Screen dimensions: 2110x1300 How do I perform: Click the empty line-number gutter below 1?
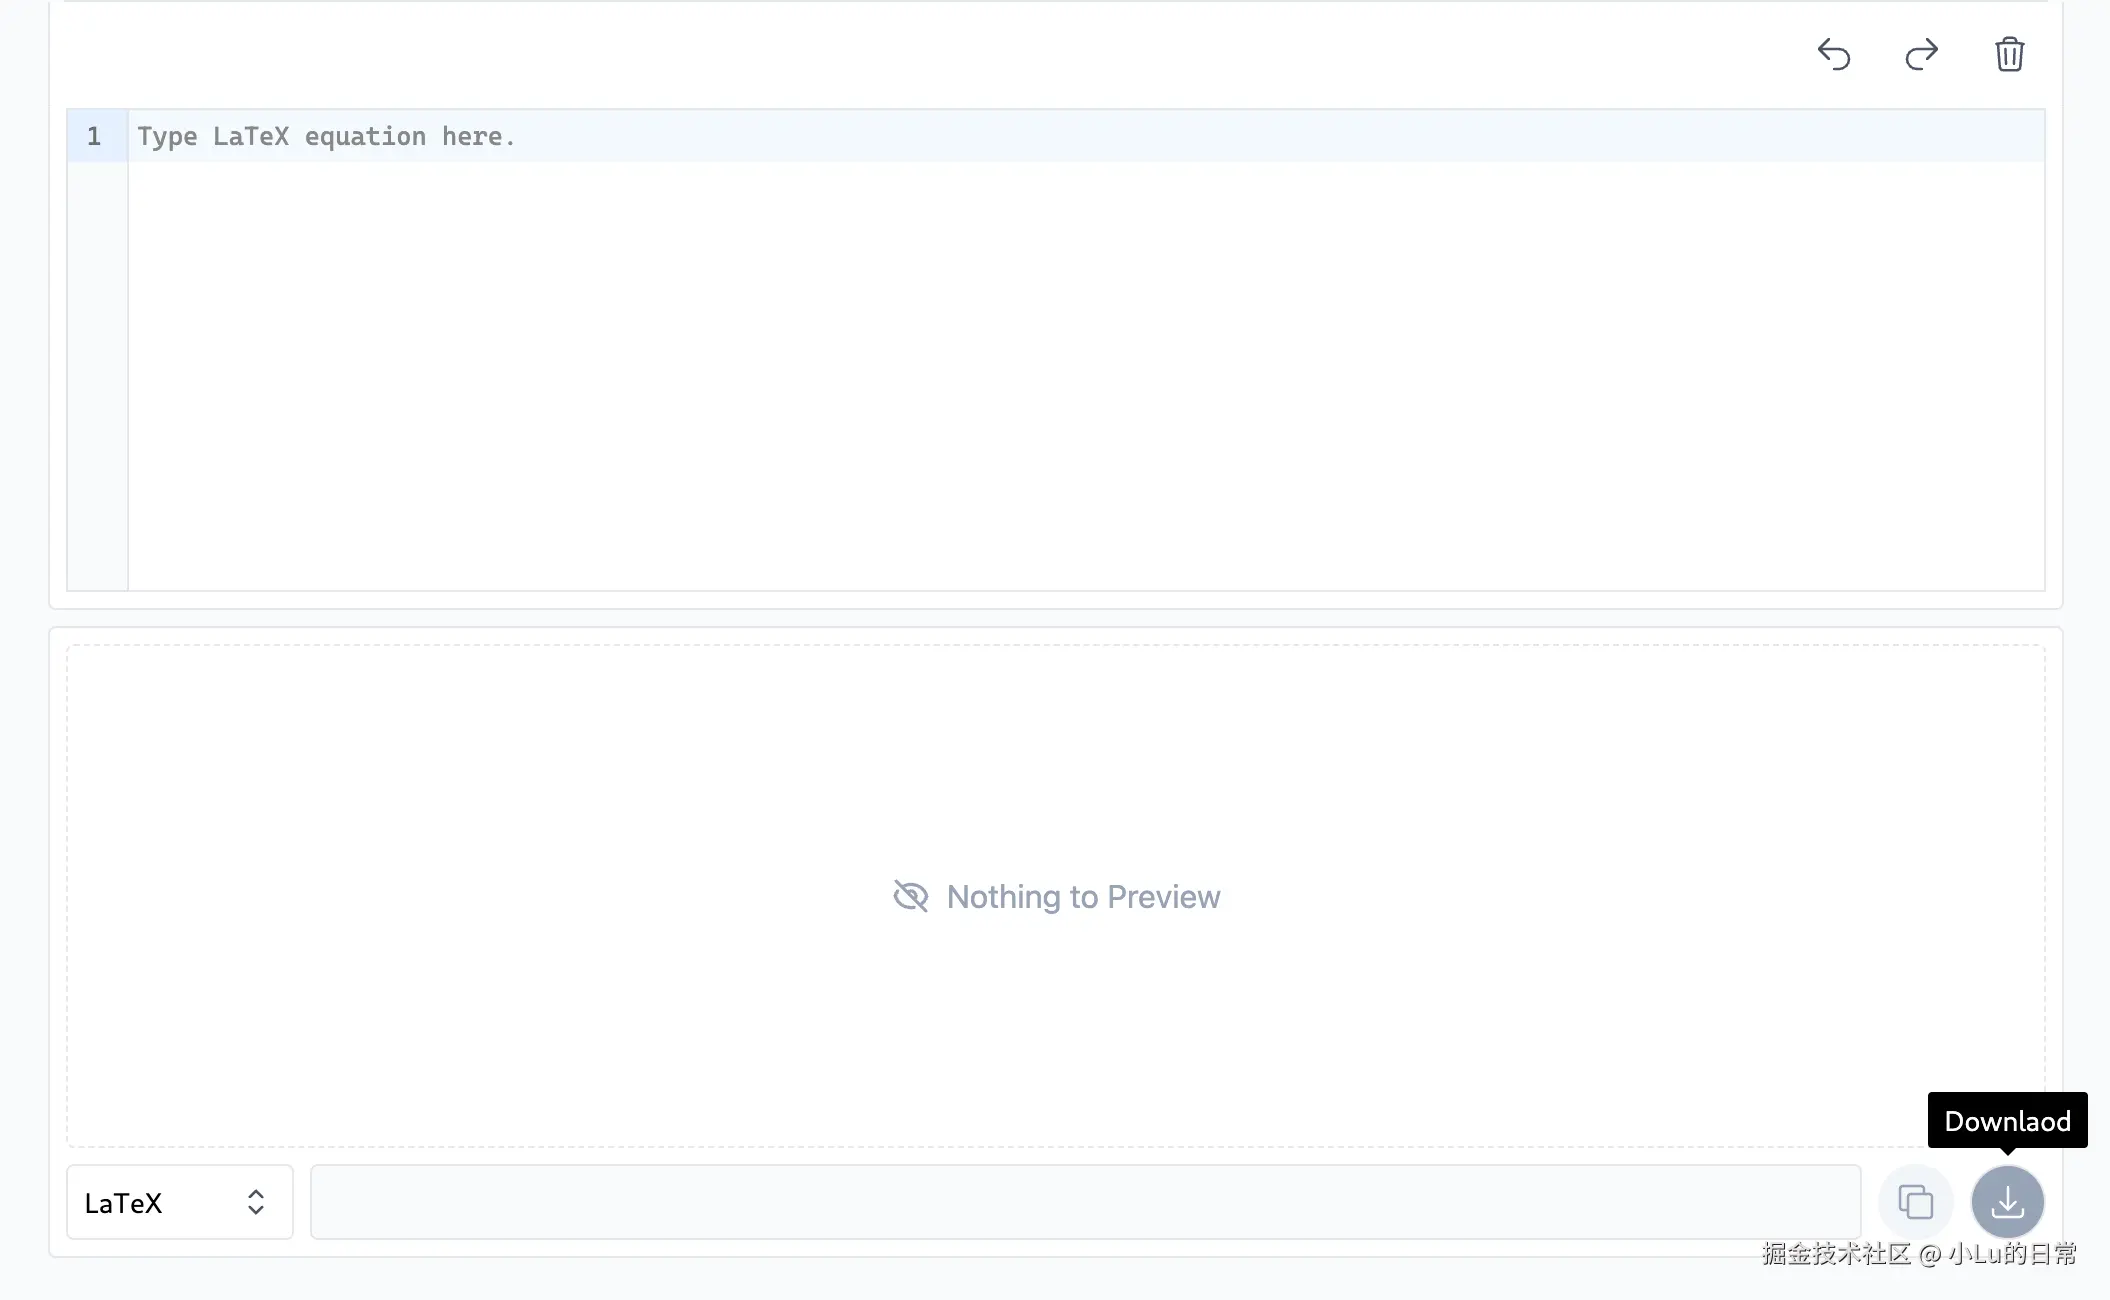(x=97, y=375)
